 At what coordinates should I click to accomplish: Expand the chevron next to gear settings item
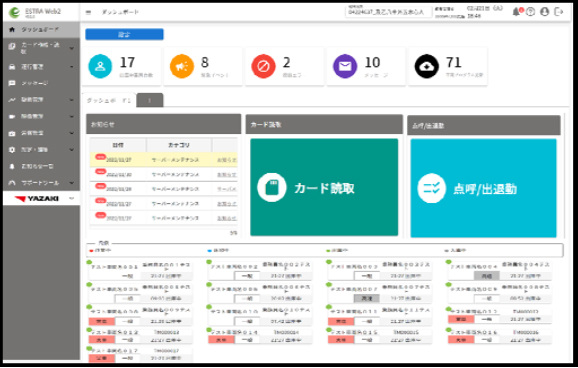click(72, 150)
